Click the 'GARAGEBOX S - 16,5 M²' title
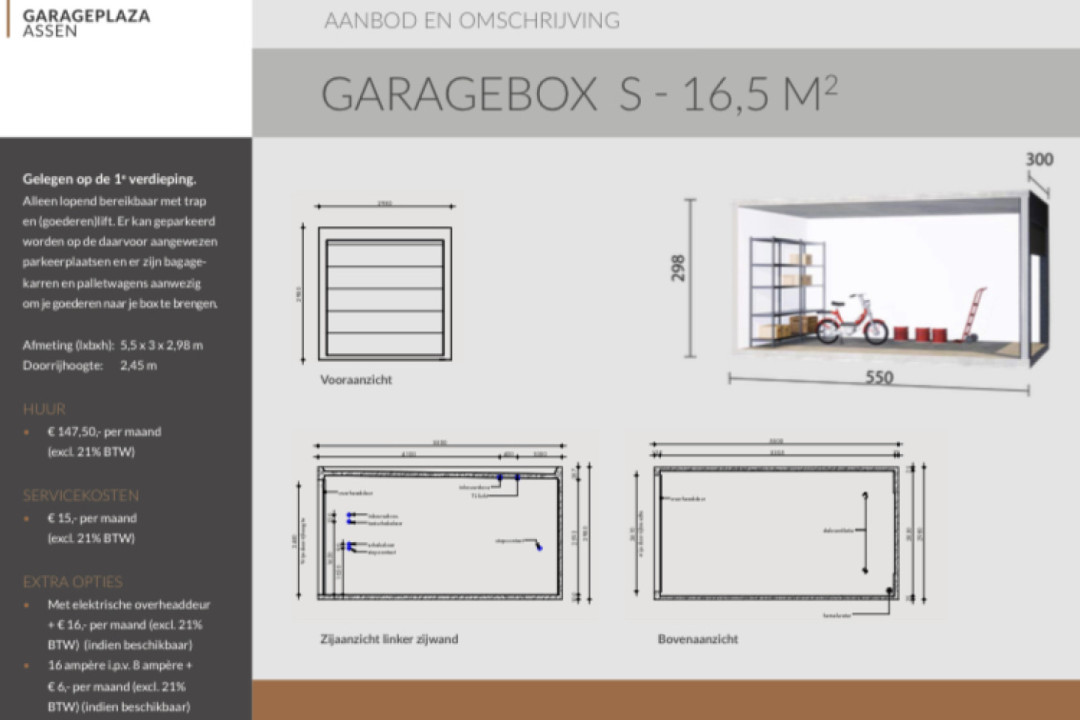Screen dimensions: 1080x720 [x=579, y=93]
